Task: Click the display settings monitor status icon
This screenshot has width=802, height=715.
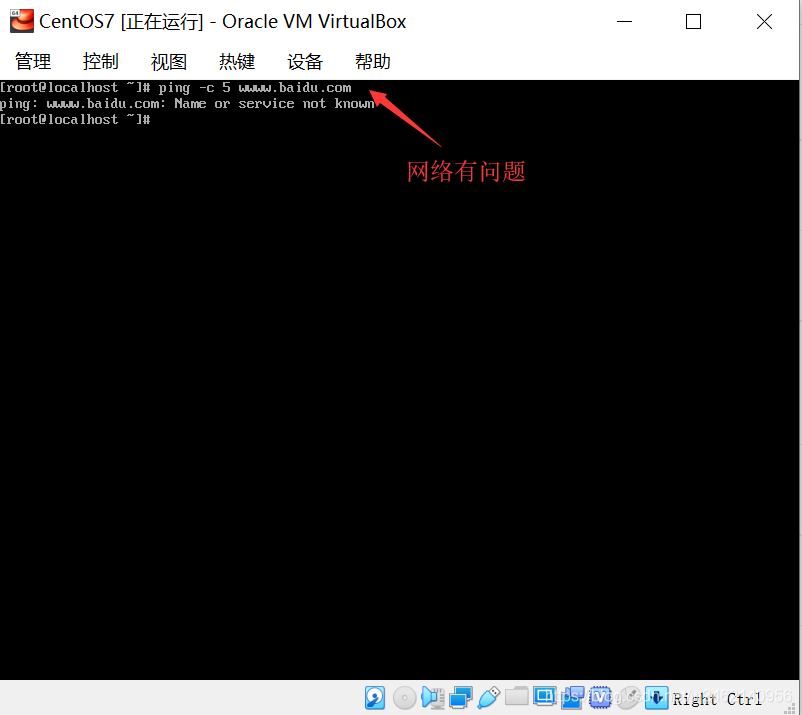Action: coord(544,697)
